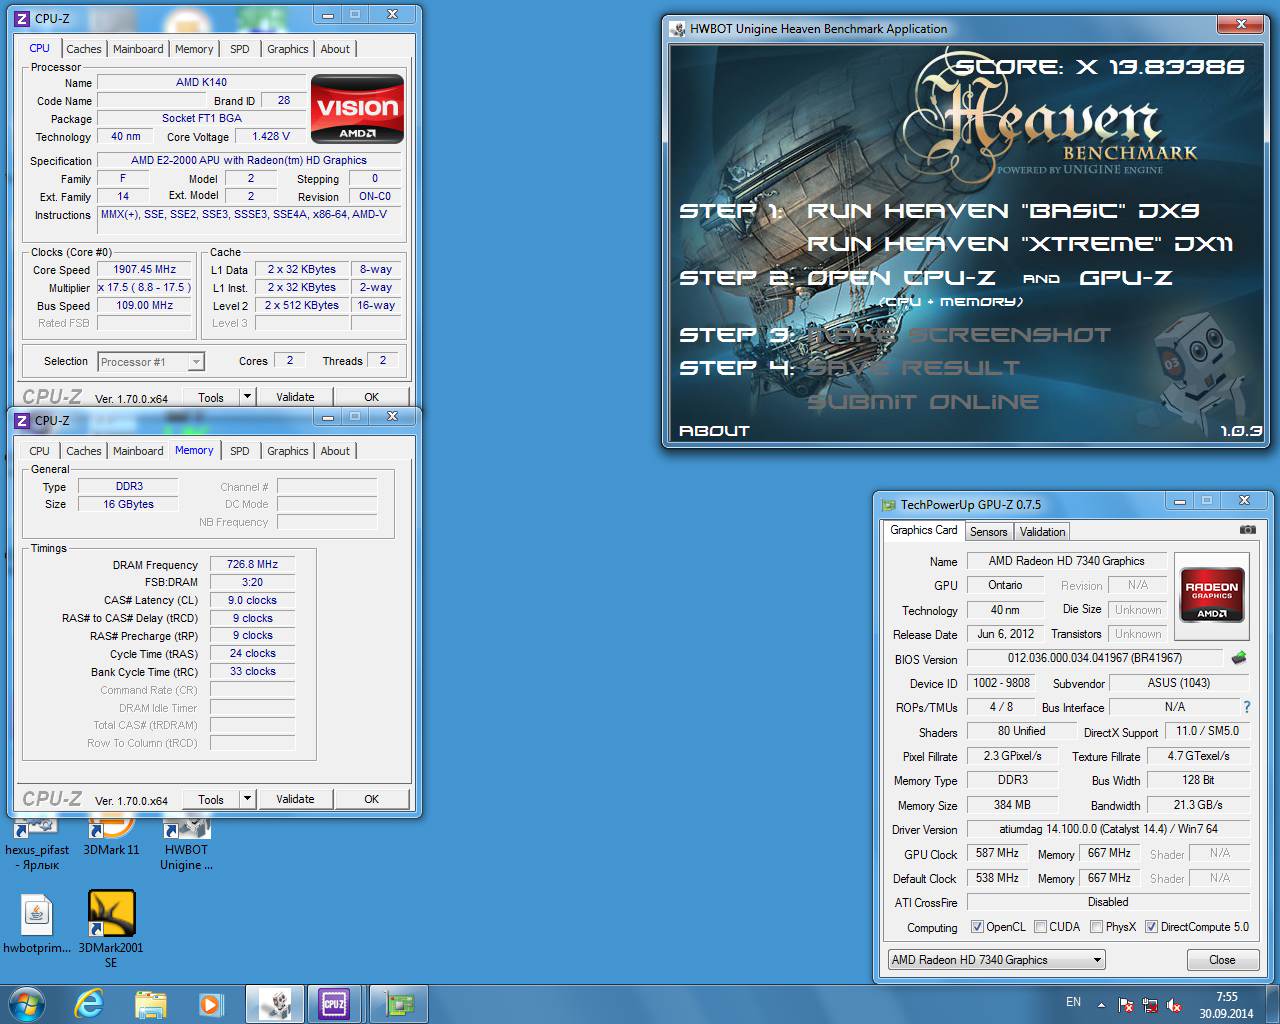Select the HWBOT Unigine desktop shortcut

187,841
